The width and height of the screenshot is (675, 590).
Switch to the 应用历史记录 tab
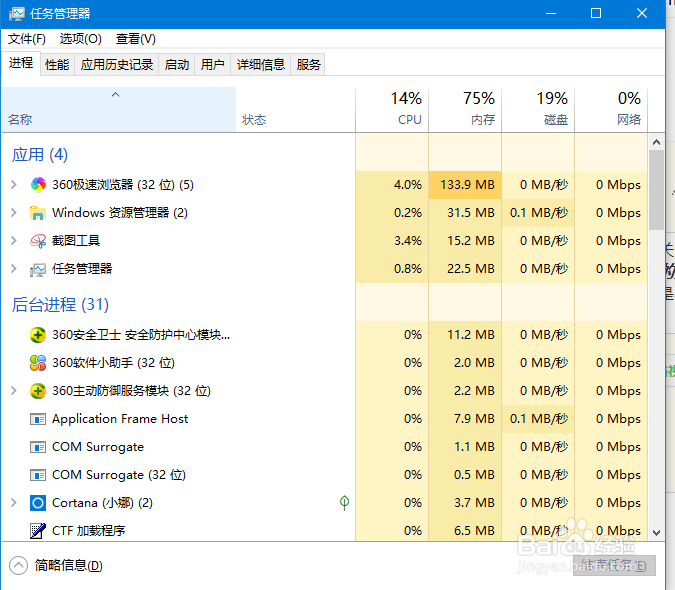117,65
